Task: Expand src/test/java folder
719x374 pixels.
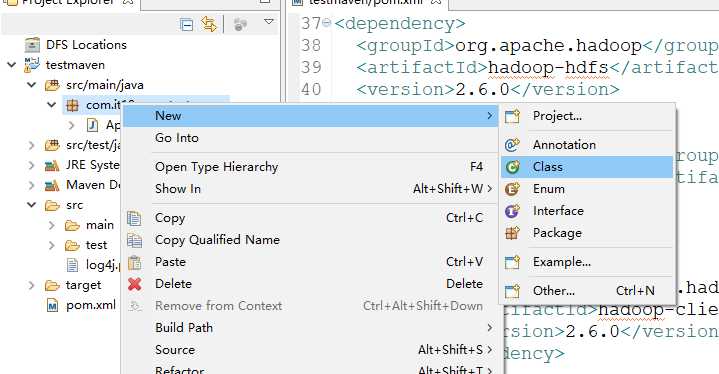Action: coord(32,145)
